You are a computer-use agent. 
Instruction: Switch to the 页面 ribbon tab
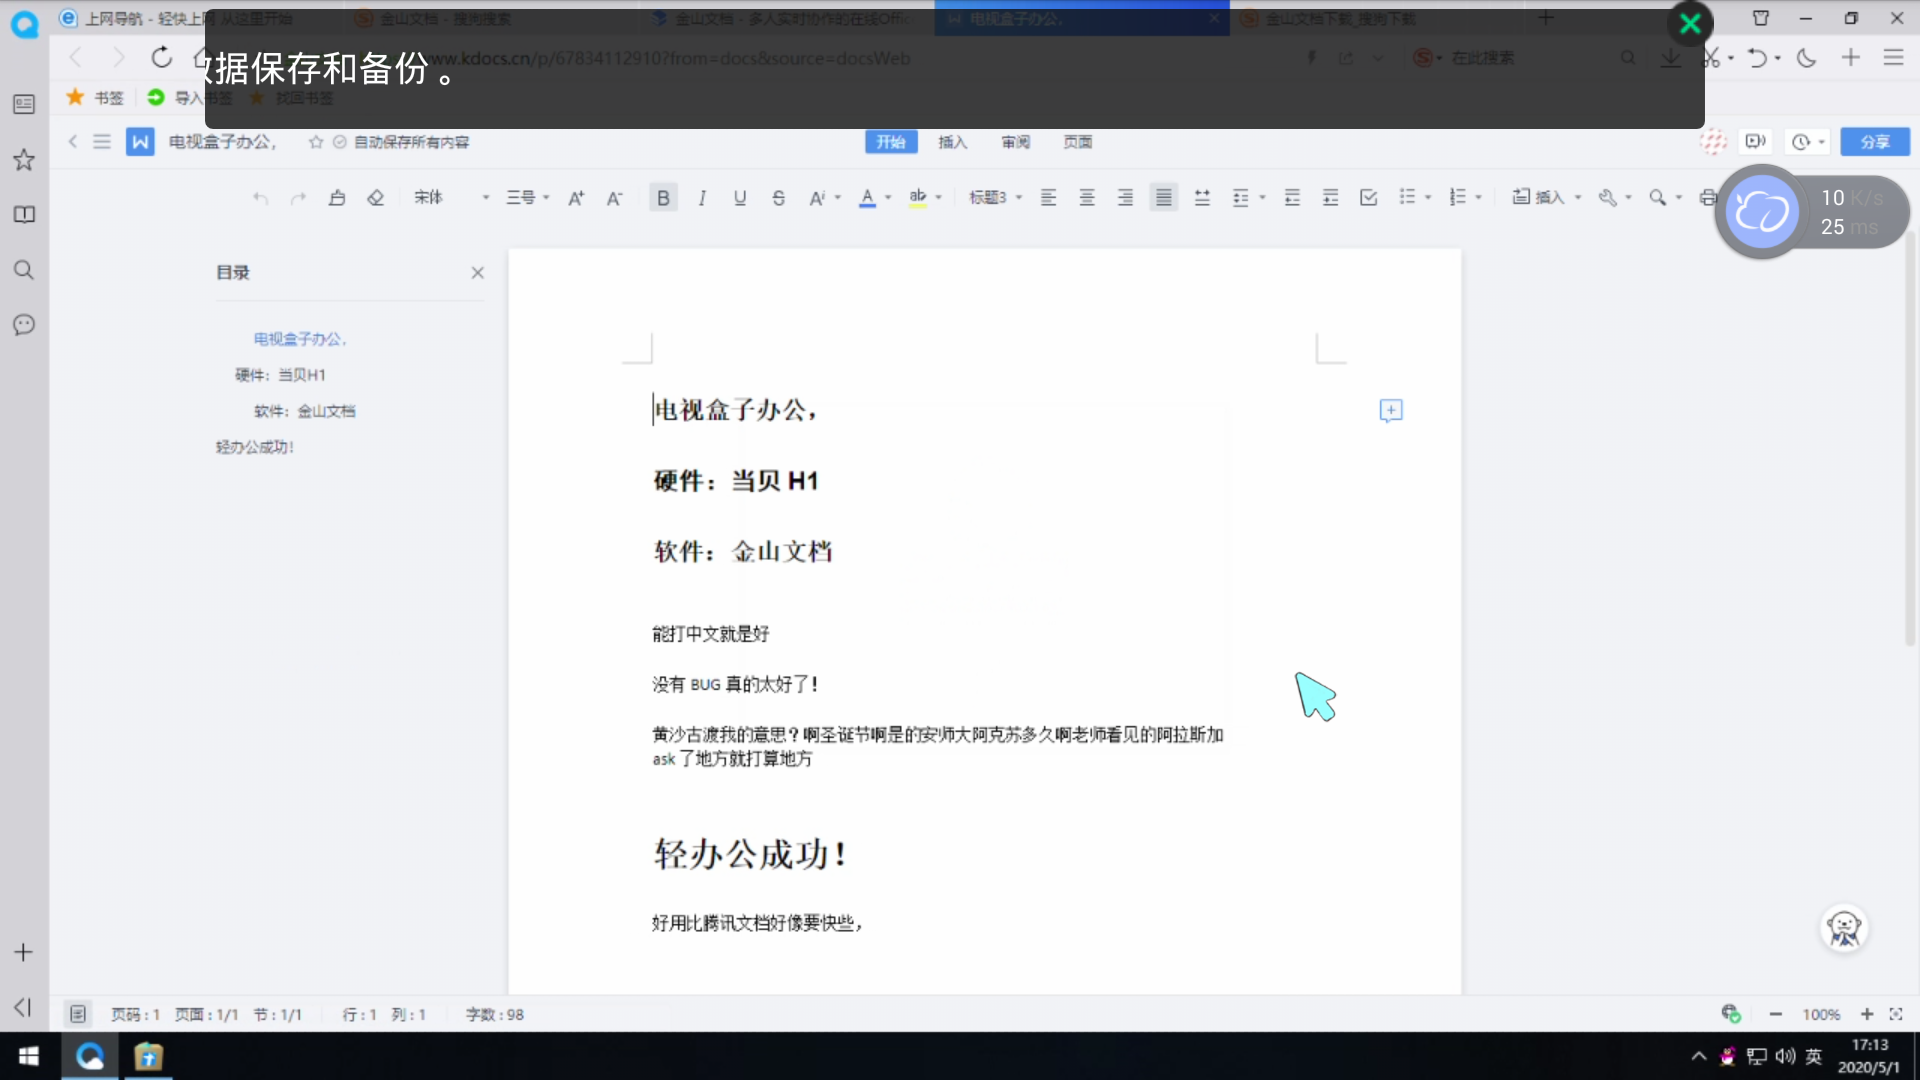pyautogui.click(x=1078, y=142)
